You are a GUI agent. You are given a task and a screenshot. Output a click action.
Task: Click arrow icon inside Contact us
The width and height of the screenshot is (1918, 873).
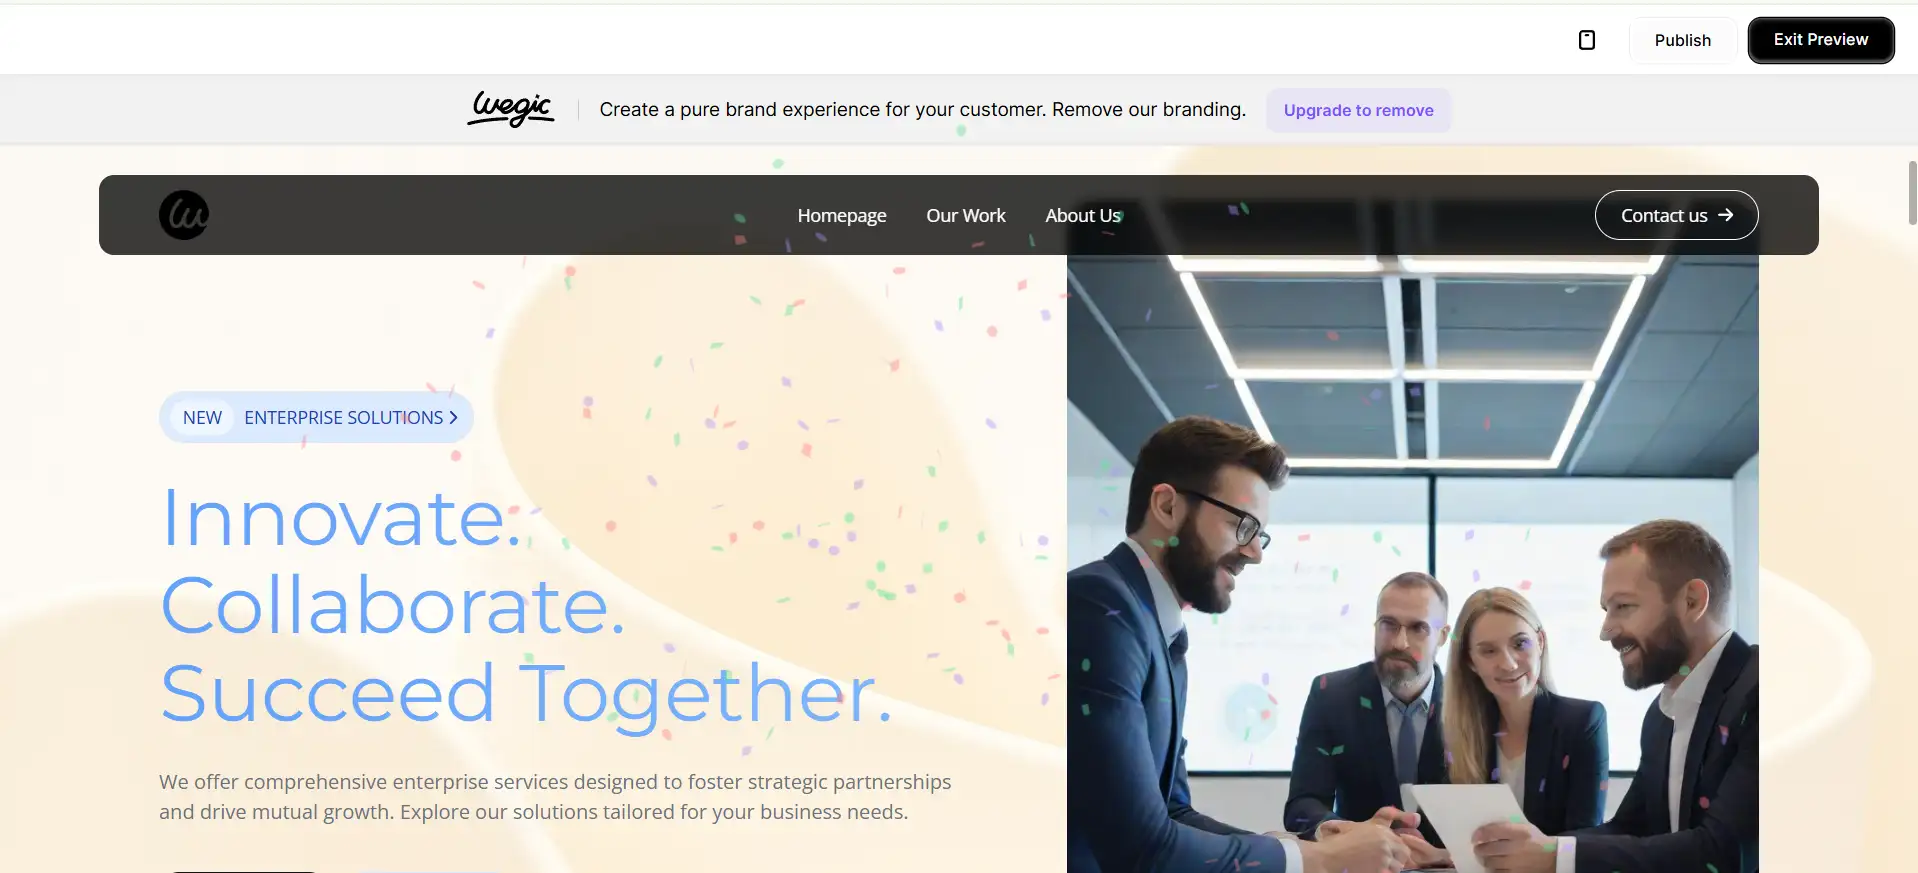point(1725,215)
